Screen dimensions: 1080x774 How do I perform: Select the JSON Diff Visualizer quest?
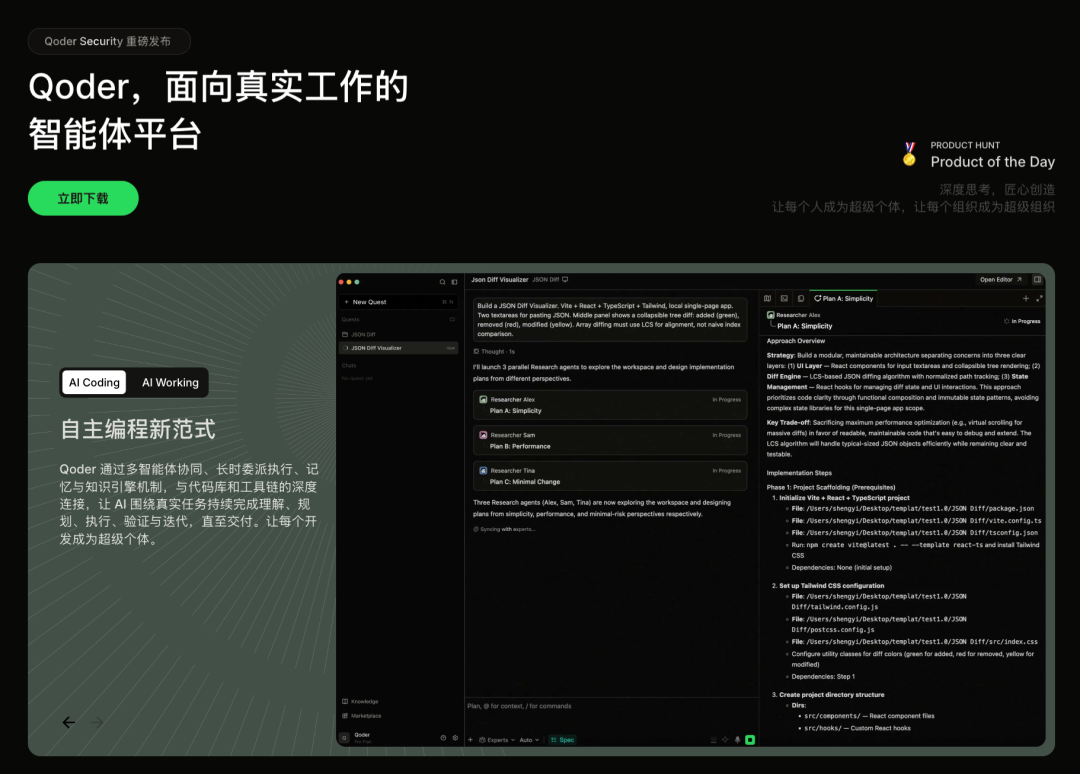point(399,348)
